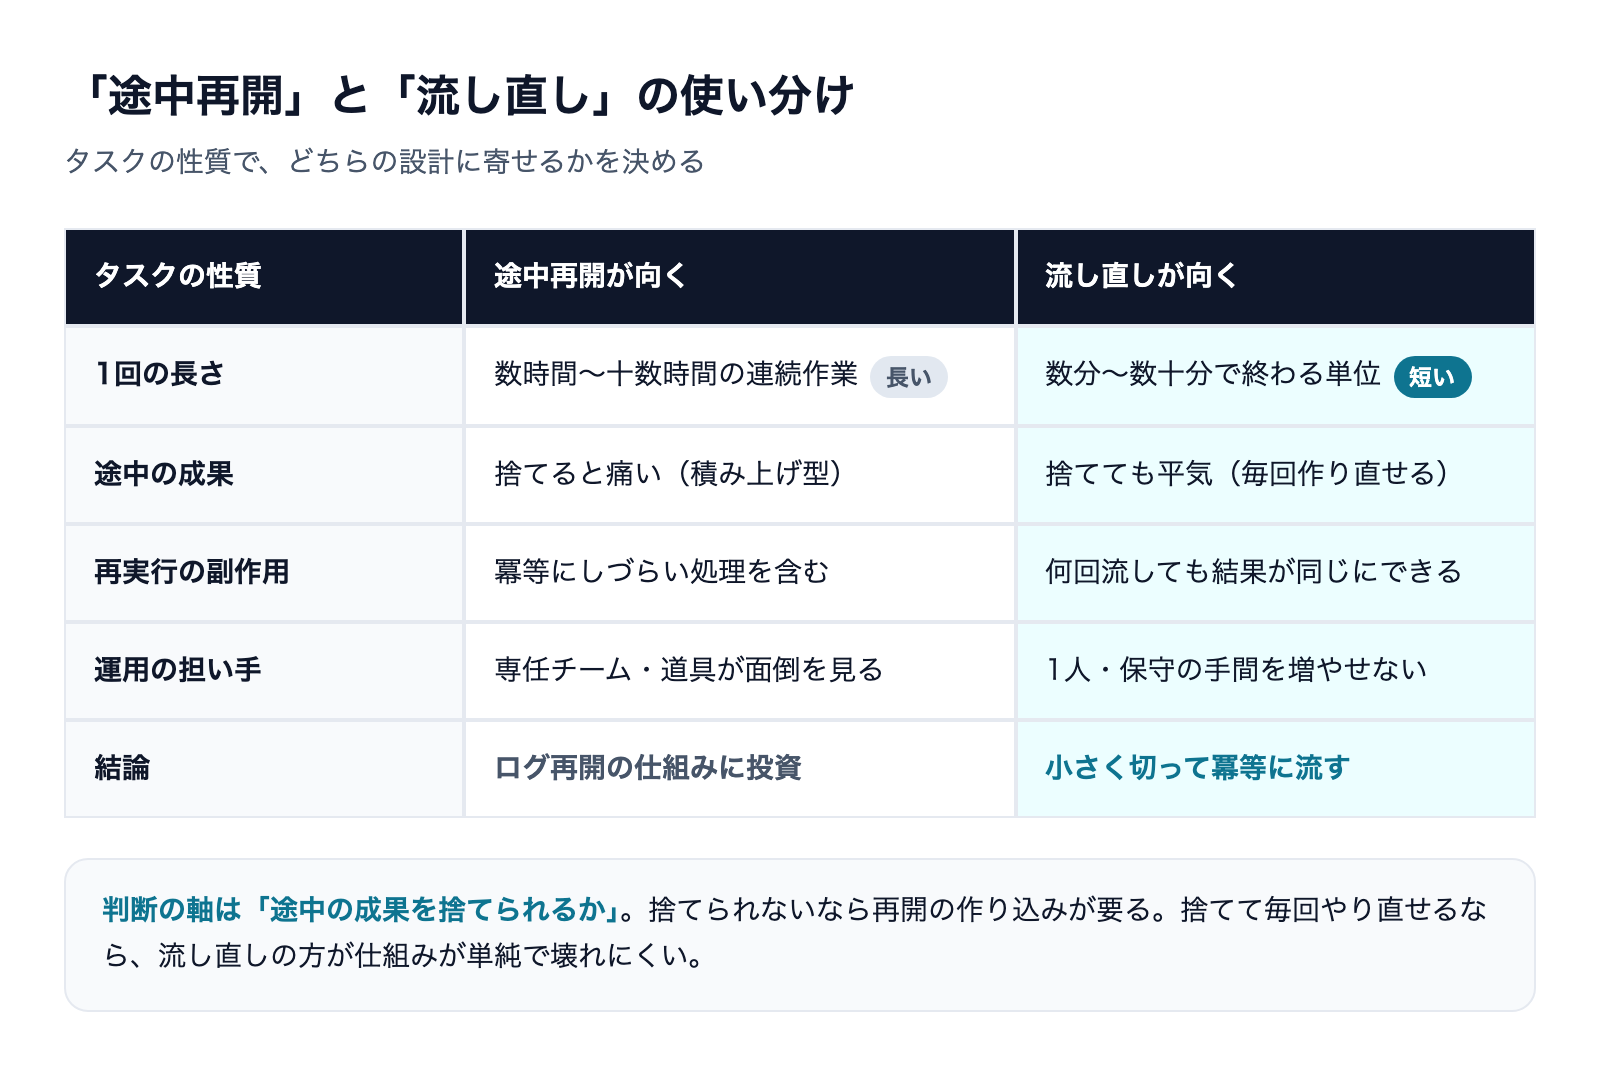Click the 結論 row label
This screenshot has height=1076, width=1600.
tap(265, 769)
